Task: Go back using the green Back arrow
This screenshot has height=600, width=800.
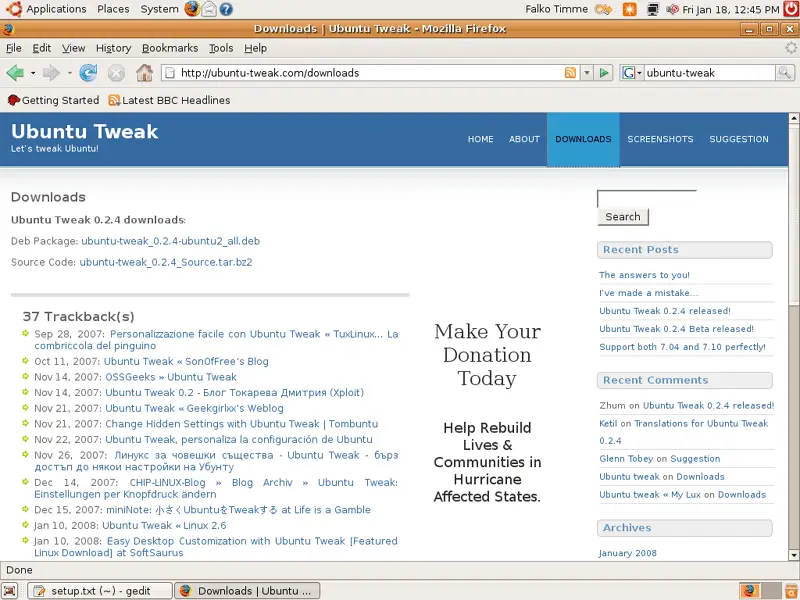Action: tap(15, 73)
